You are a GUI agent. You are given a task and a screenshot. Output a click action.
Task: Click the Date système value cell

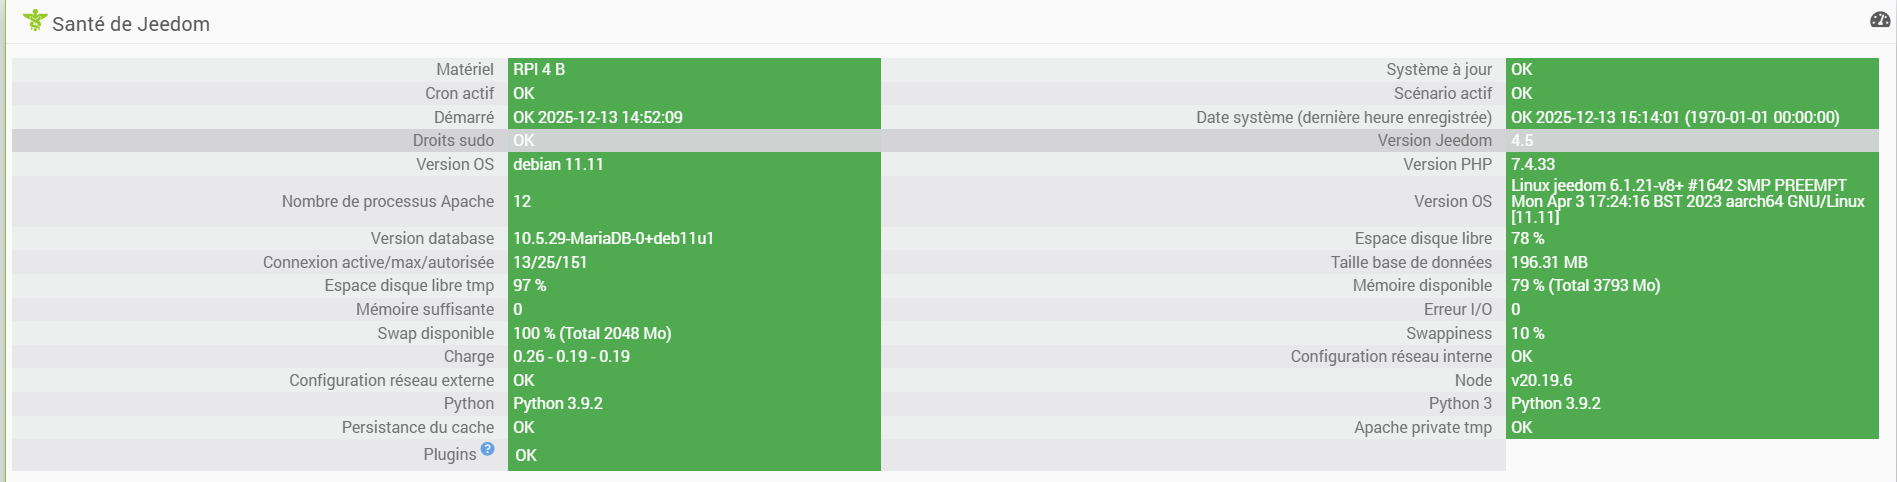pos(1675,117)
